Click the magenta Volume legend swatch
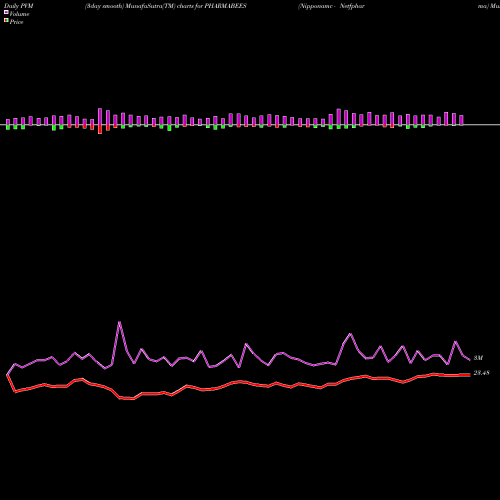Screen dimensions: 500x500 6,12
